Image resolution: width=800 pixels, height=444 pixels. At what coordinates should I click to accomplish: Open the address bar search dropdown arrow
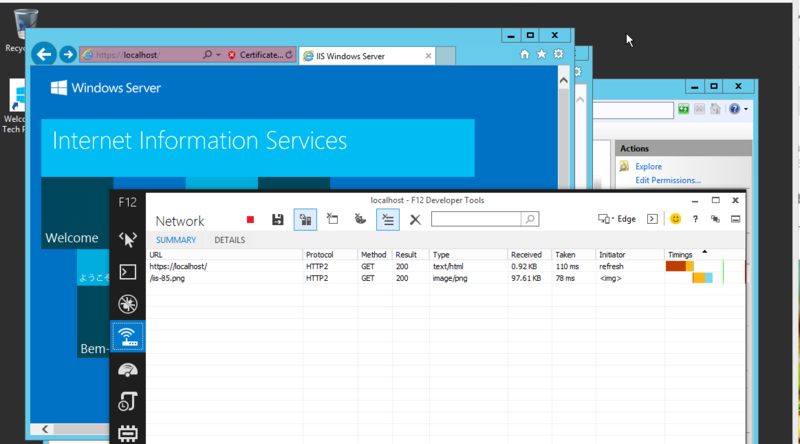[x=218, y=55]
